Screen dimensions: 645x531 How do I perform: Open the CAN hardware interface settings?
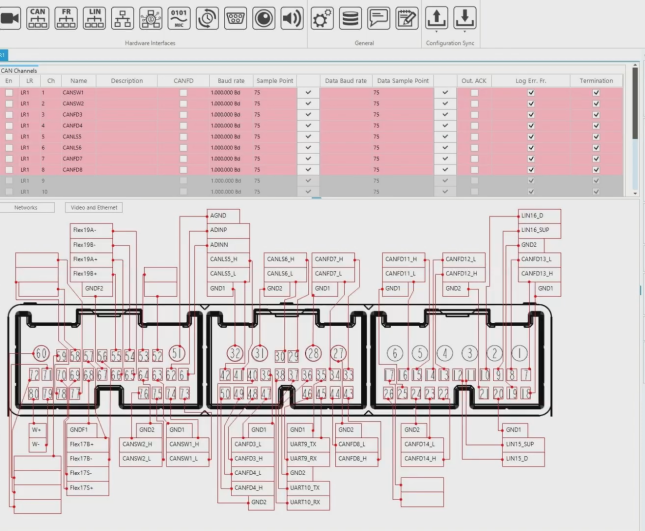coord(38,17)
